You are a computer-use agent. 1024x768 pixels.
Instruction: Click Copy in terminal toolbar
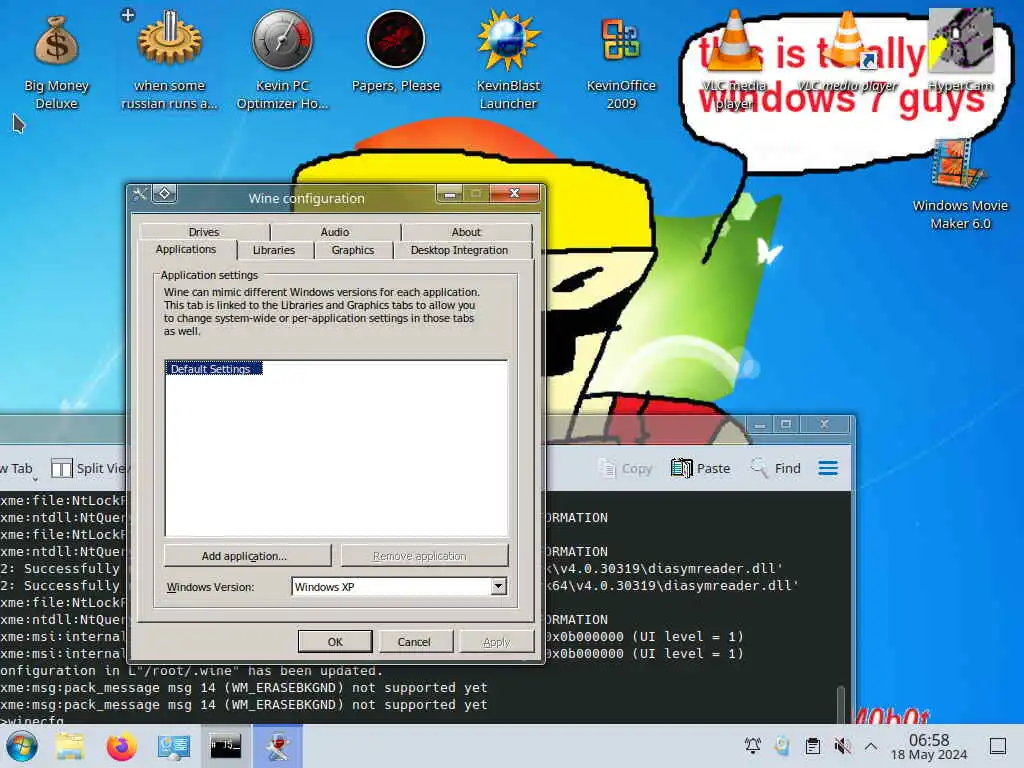click(x=626, y=468)
